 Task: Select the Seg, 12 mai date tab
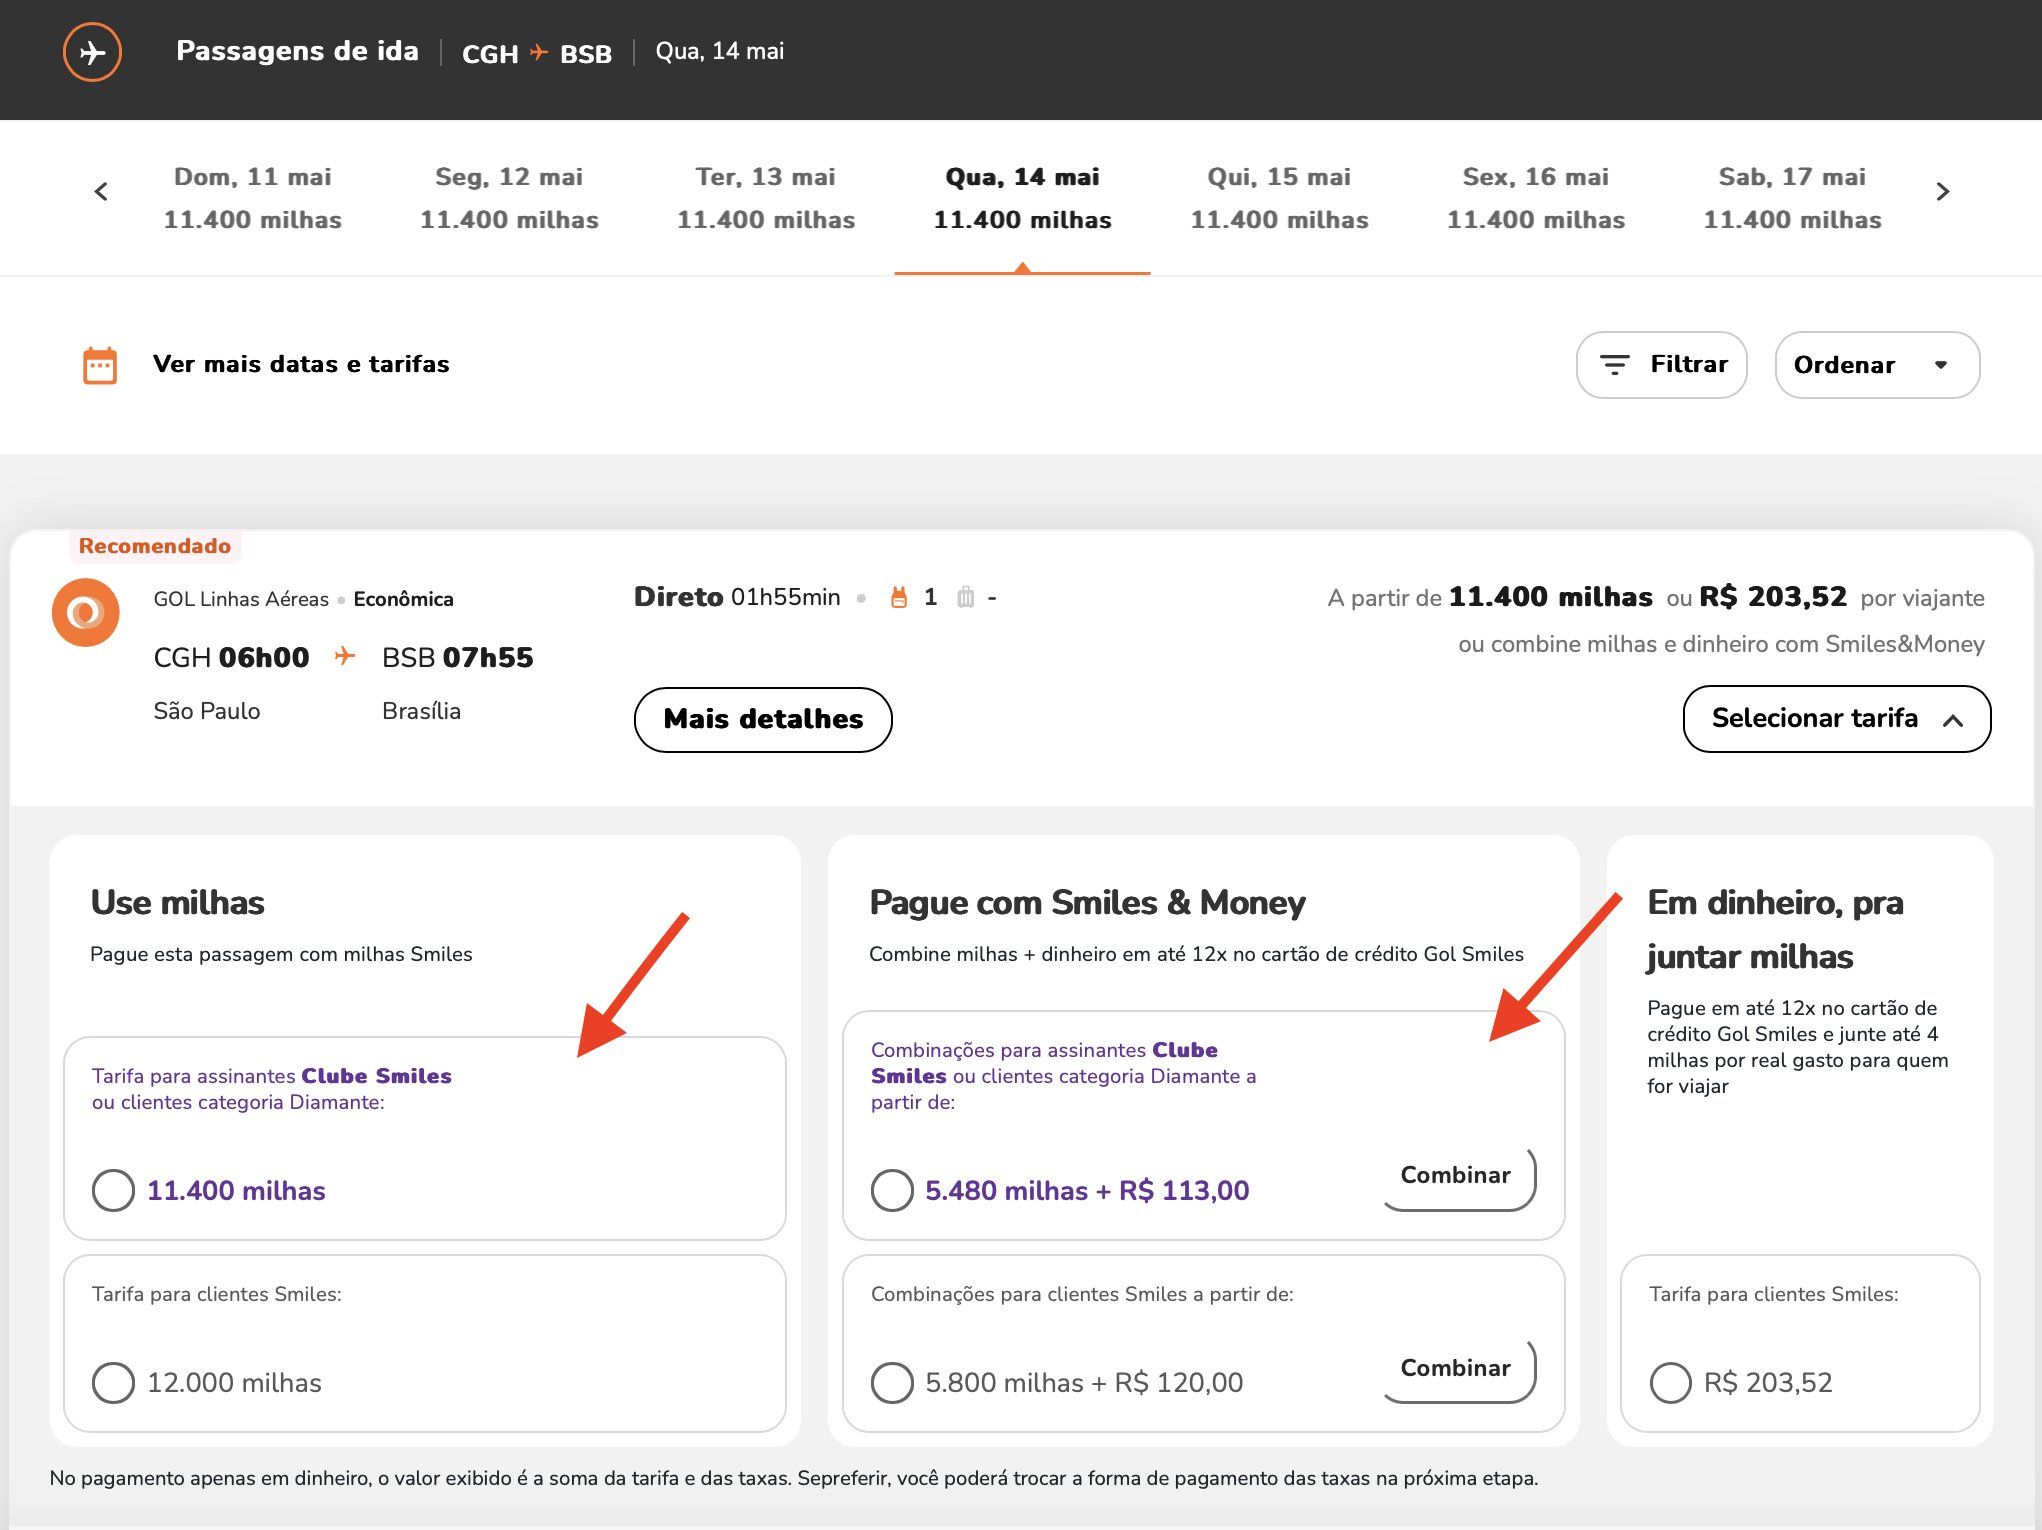[509, 198]
